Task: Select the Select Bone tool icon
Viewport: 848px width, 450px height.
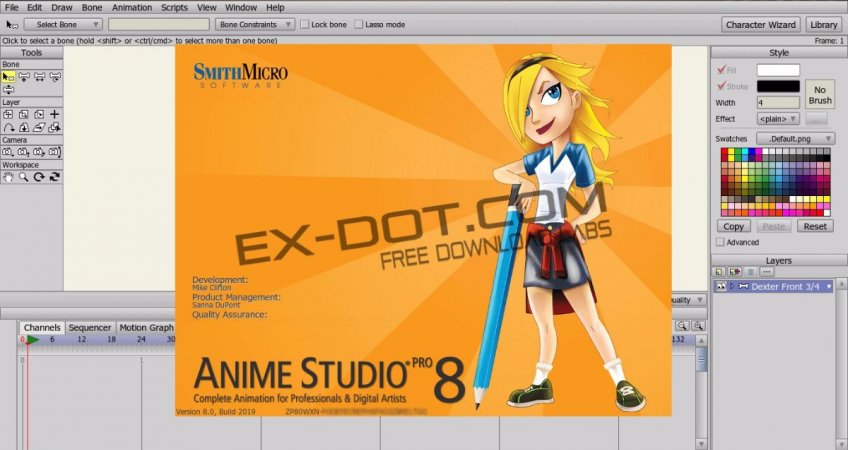Action: (x=8, y=76)
